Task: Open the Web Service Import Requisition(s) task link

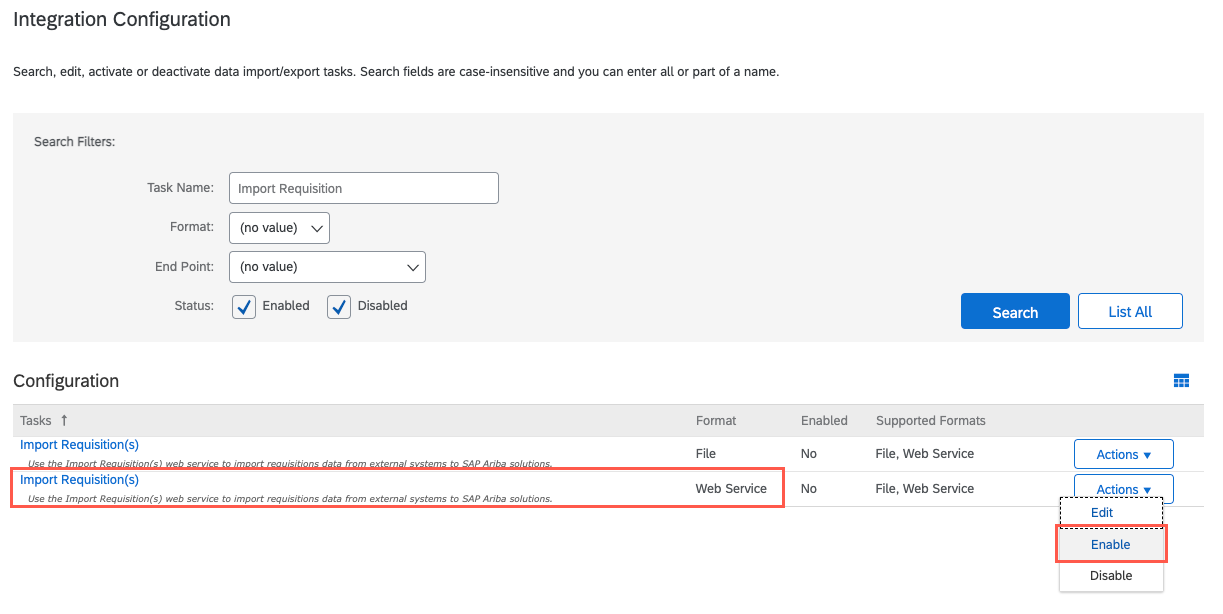Action: click(79, 479)
